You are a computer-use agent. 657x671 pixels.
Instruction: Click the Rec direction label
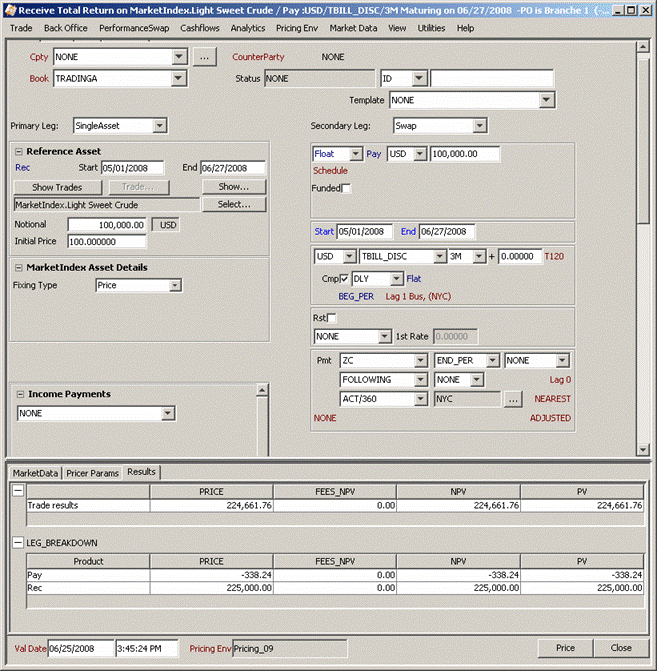click(23, 168)
